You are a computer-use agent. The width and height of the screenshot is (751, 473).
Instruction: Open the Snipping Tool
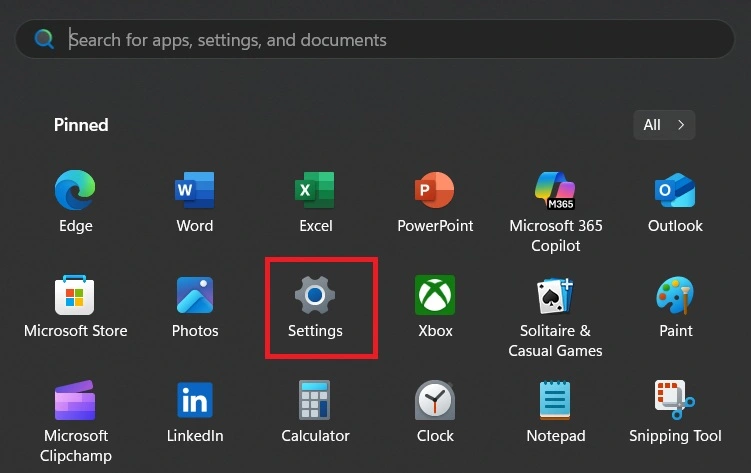point(675,401)
